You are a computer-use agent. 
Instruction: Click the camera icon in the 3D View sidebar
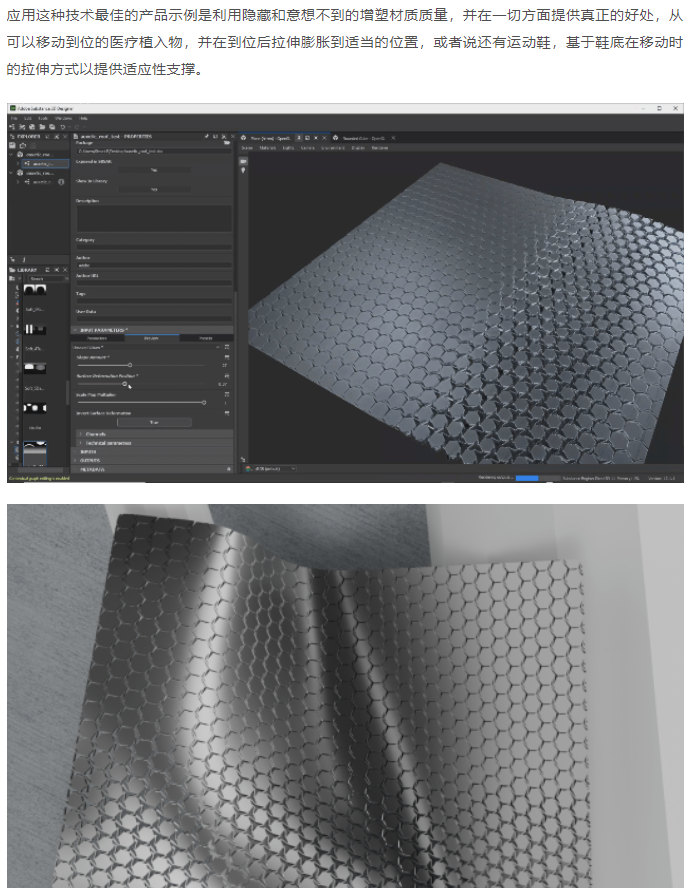pos(243,161)
